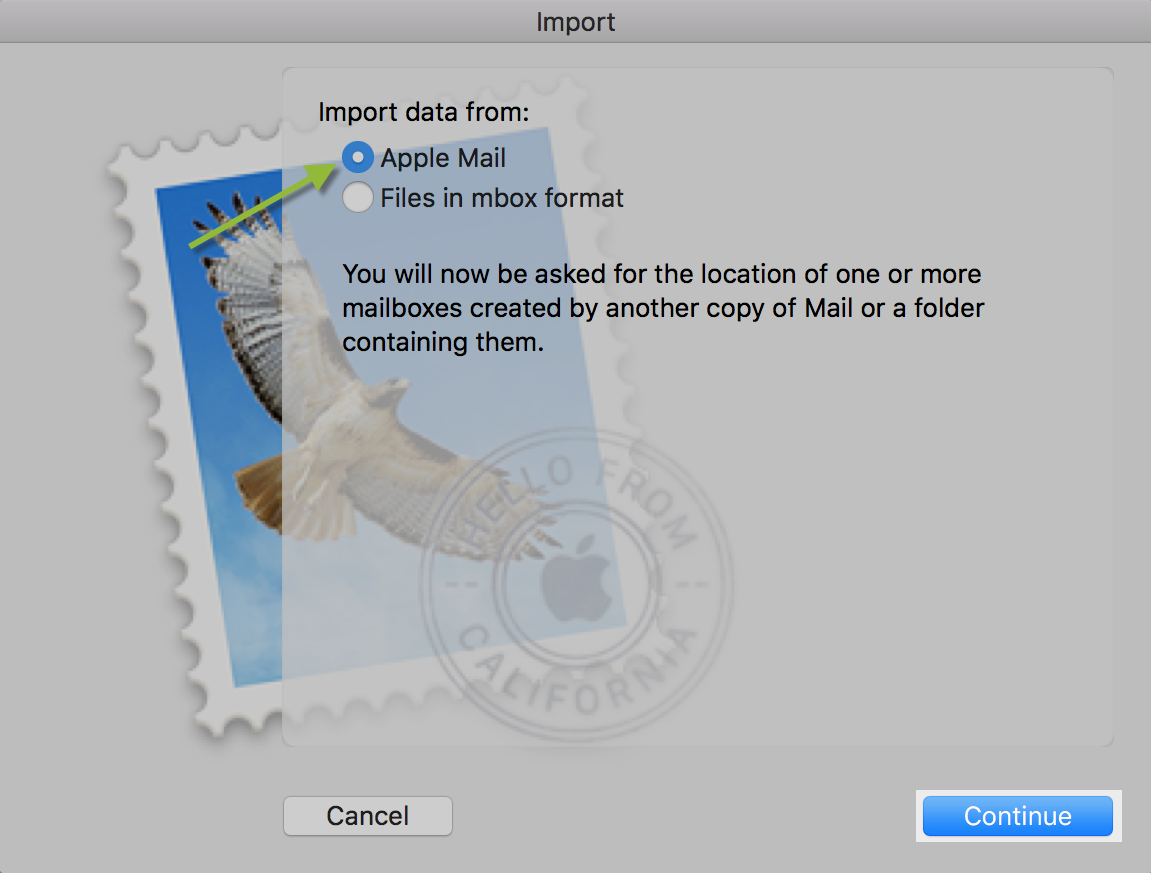This screenshot has width=1151, height=873.
Task: Click the Import window title
Action: point(575,21)
